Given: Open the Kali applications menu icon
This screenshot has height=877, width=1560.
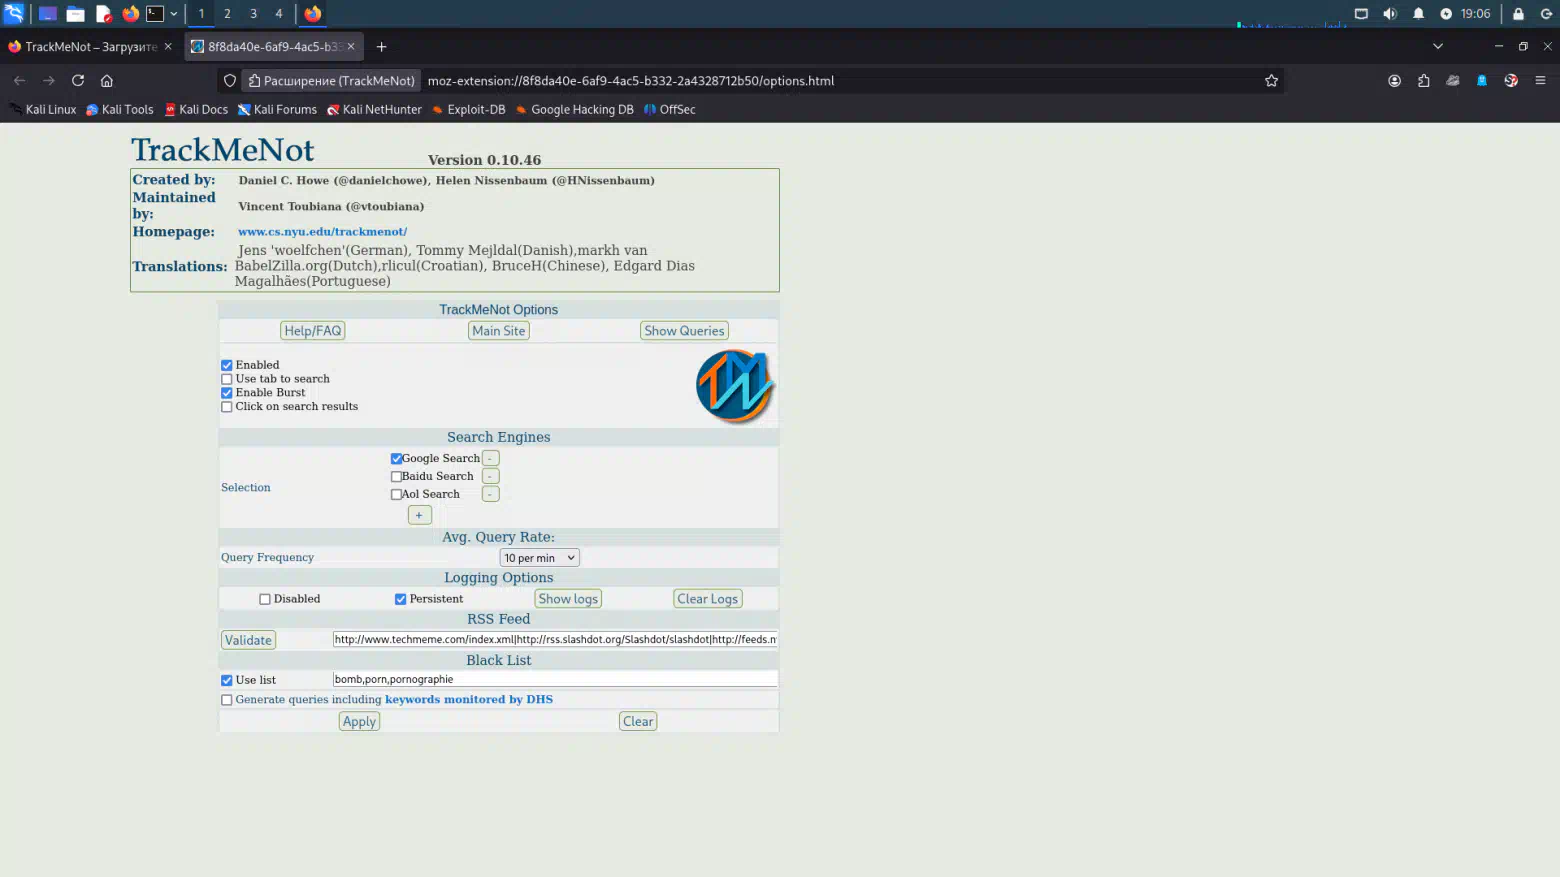Looking at the screenshot, I should [14, 13].
